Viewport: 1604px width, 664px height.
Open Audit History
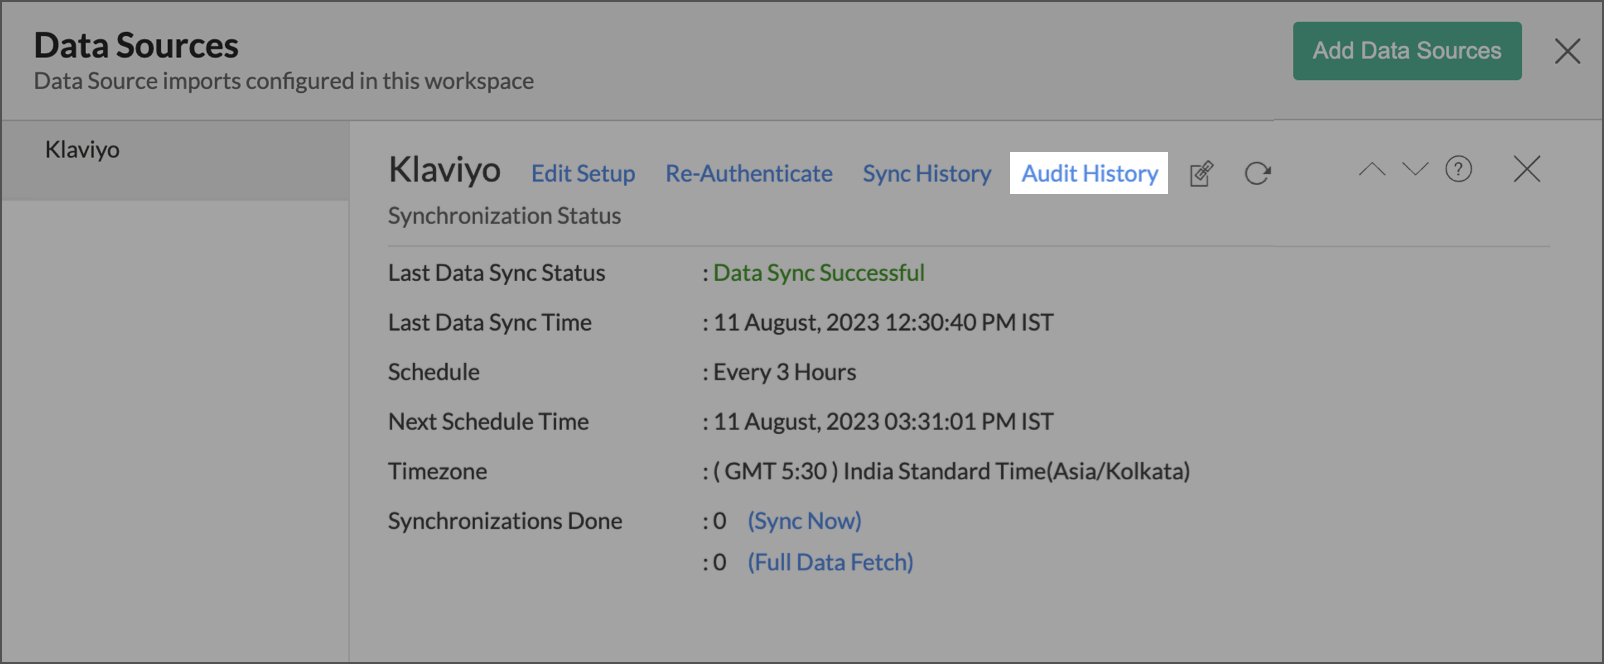click(x=1089, y=173)
